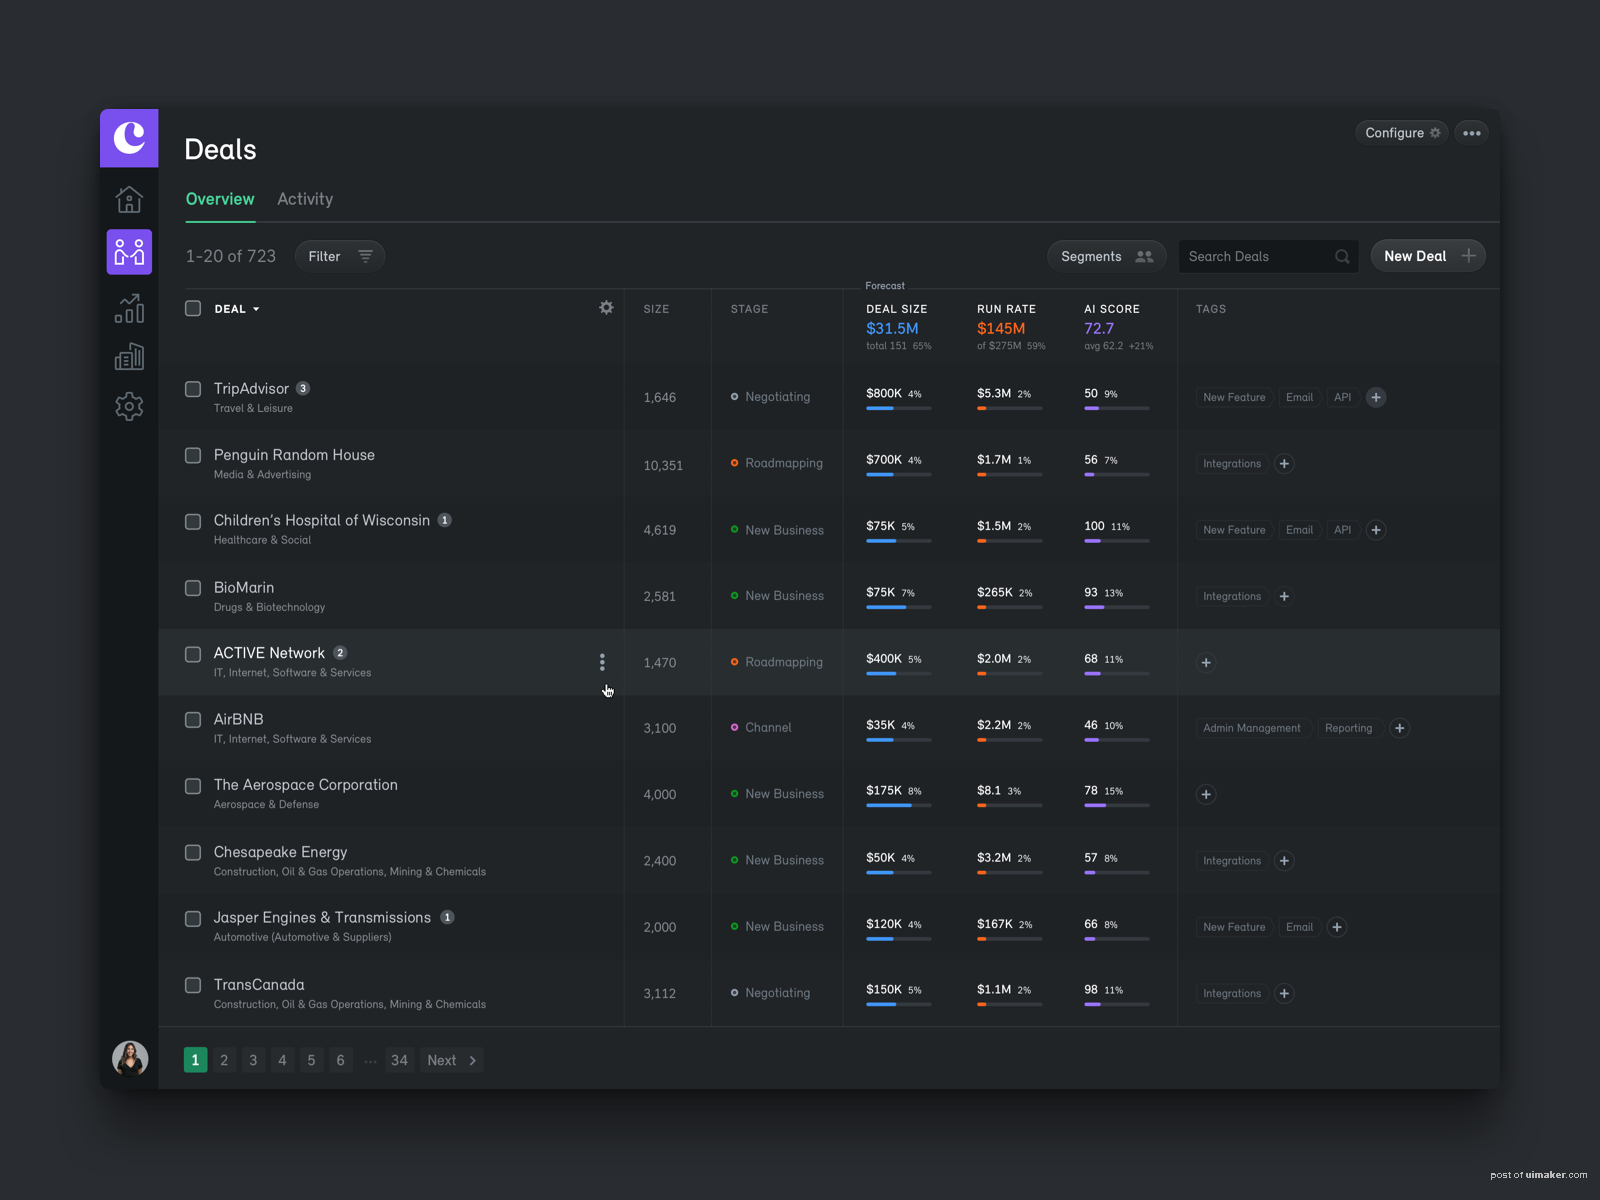This screenshot has width=1600, height=1200.
Task: Click the Reporting tag on AirBNB
Action: [1348, 728]
